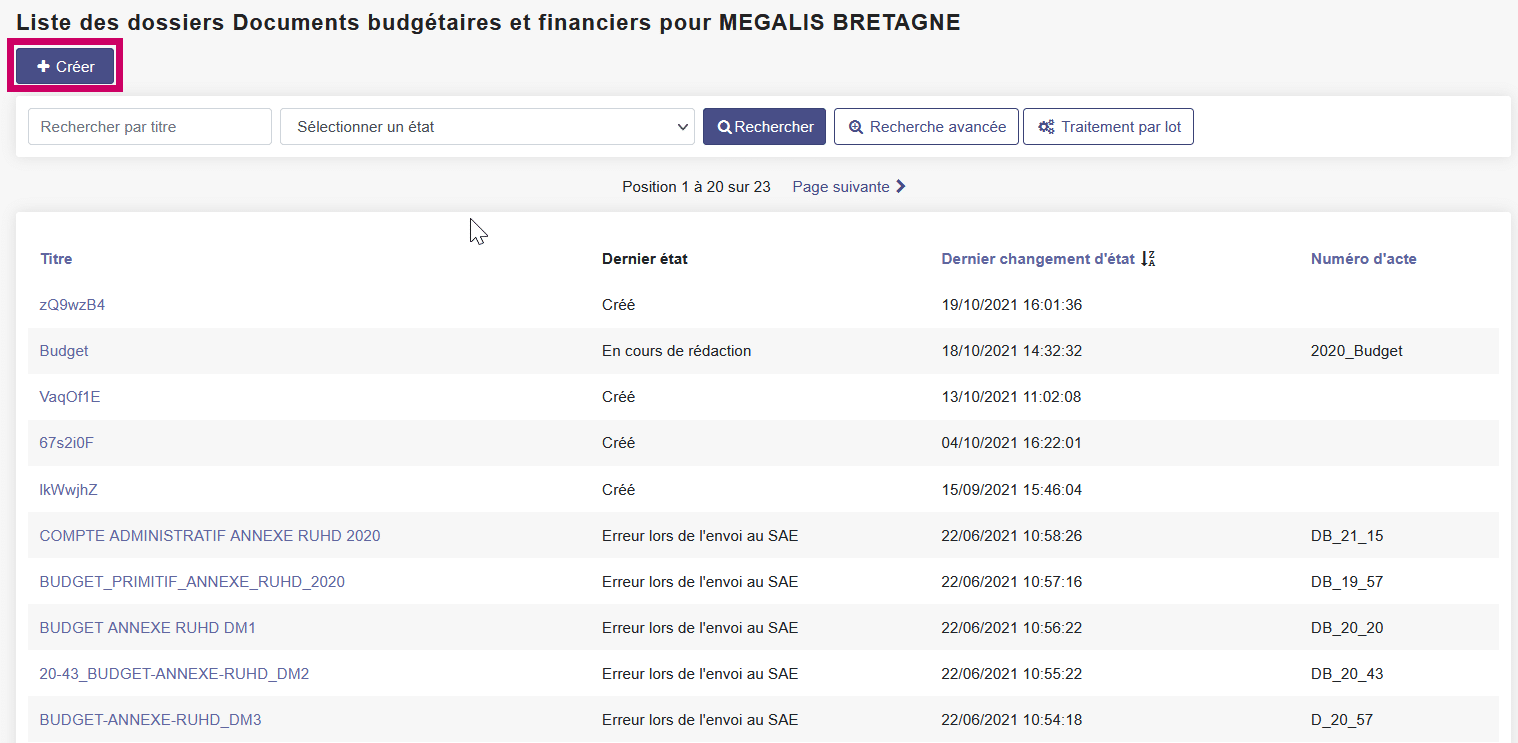Sort by Numéro d'acte header
Viewport: 1518px width, 743px height.
pyautogui.click(x=1363, y=259)
